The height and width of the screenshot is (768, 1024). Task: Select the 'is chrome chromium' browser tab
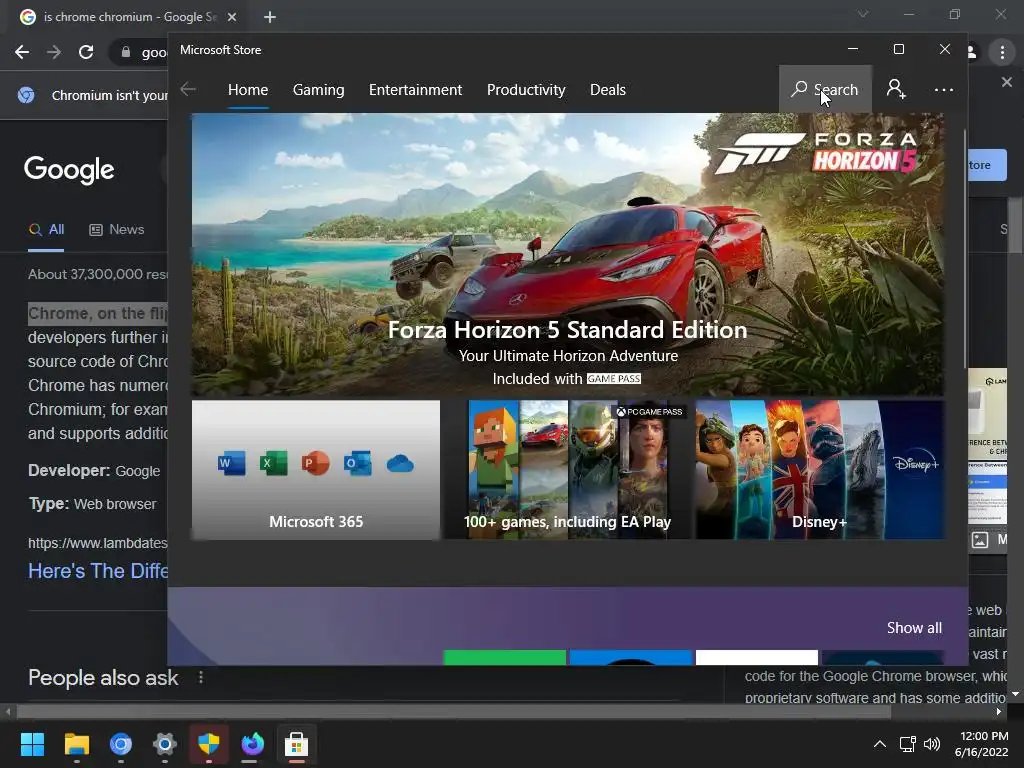pos(127,17)
